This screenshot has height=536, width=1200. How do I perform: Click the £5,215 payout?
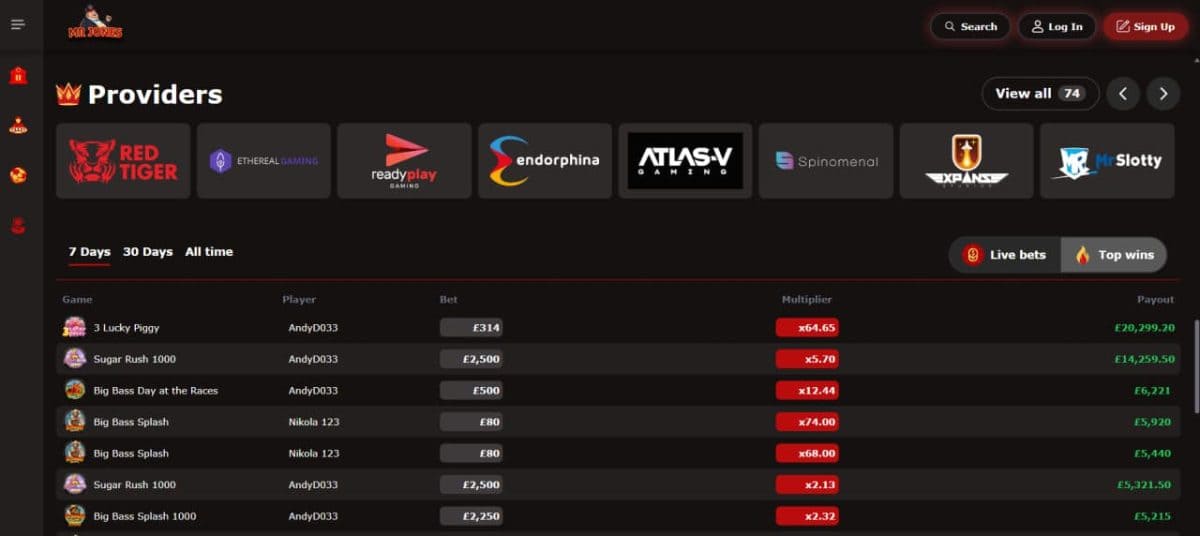coord(1155,517)
